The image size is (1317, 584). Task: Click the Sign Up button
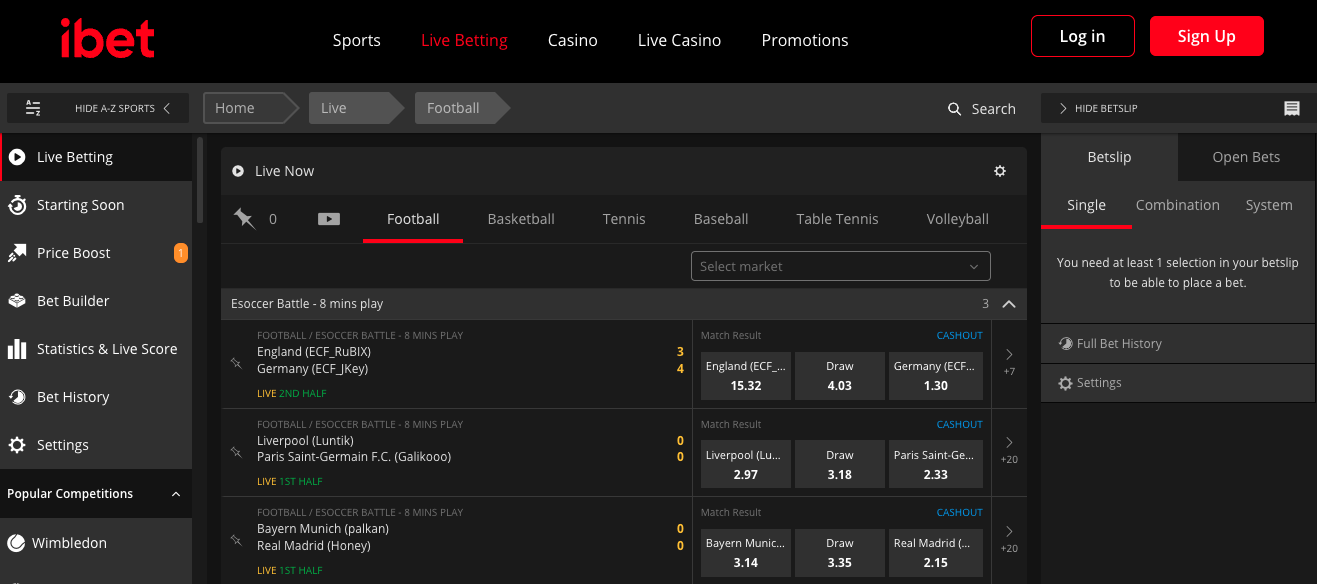point(1207,36)
